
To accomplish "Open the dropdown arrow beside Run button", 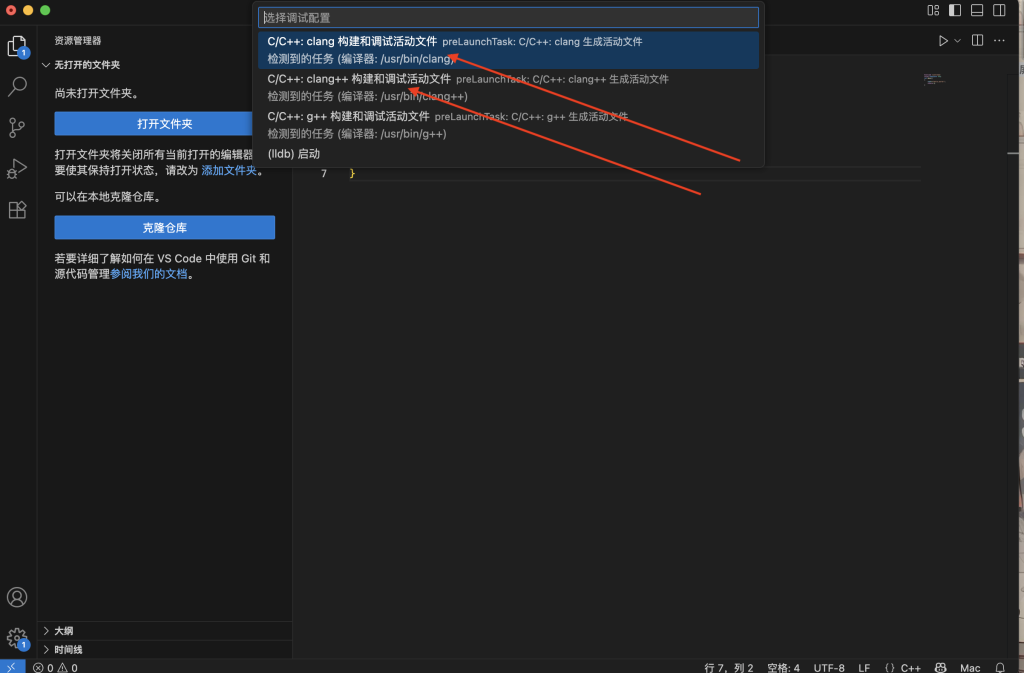I will click(x=957, y=41).
